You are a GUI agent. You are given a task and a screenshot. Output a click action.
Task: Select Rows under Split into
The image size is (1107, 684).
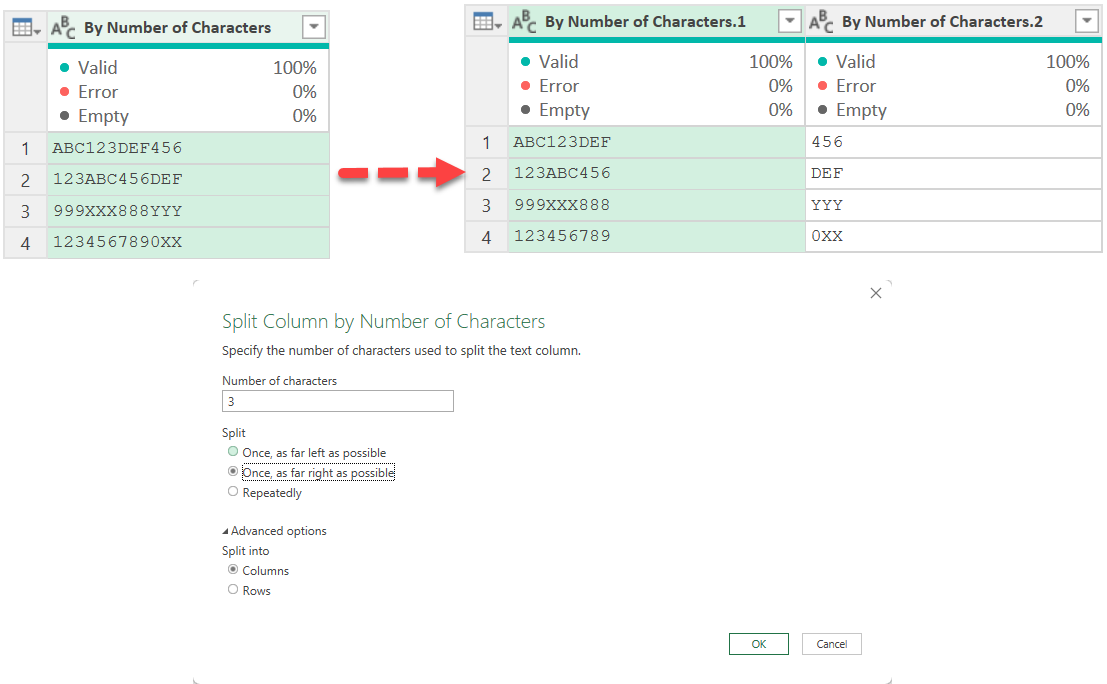[x=233, y=590]
